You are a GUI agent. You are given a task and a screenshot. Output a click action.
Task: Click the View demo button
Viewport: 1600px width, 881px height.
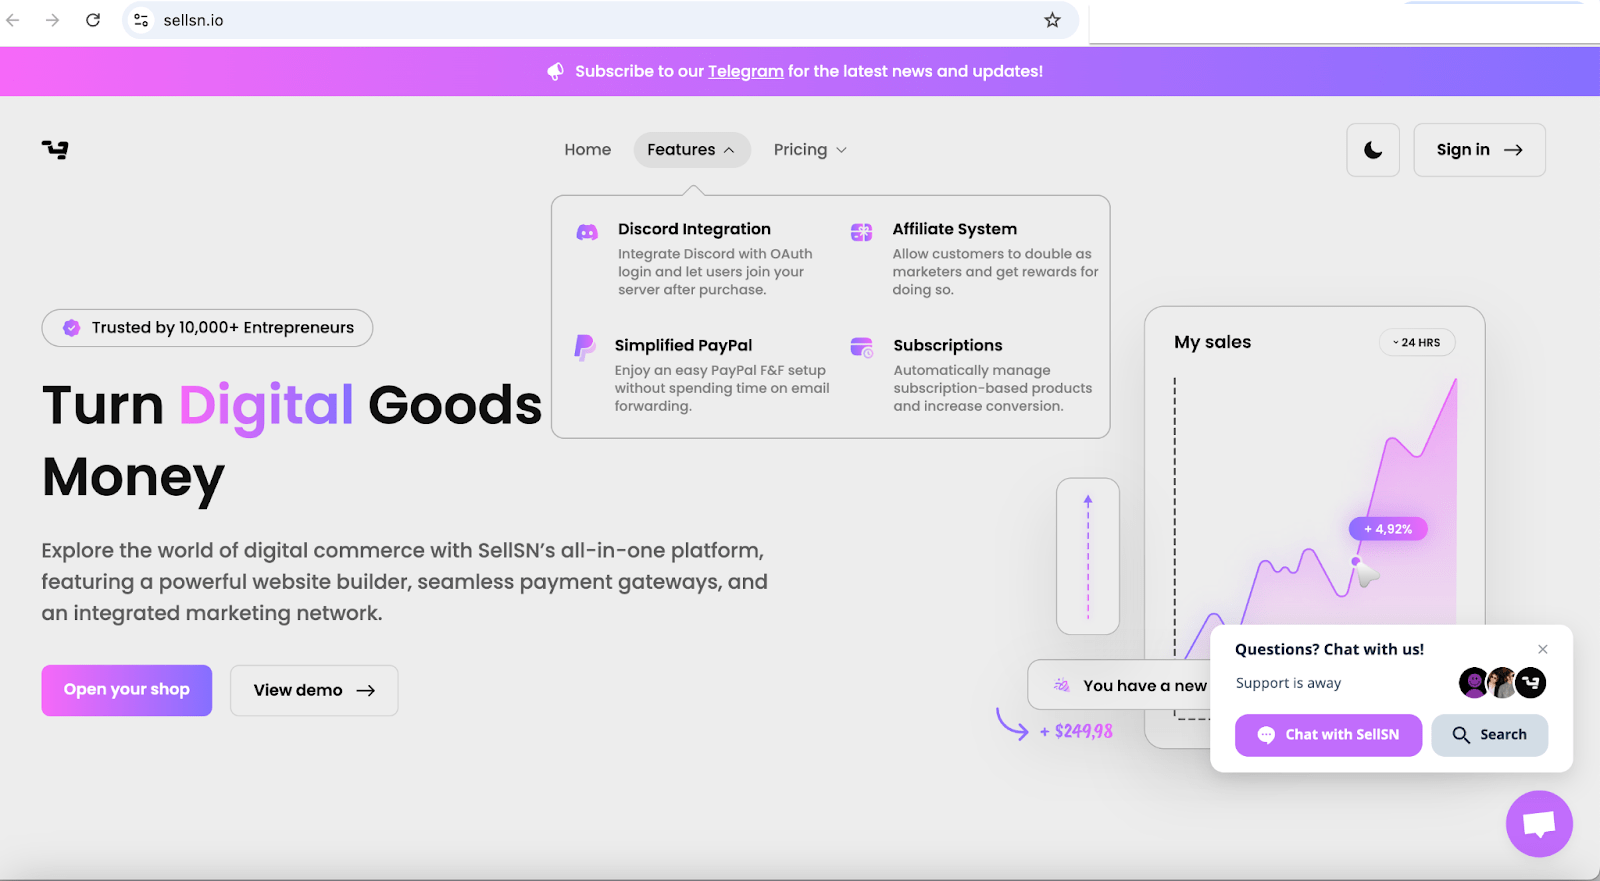tap(314, 690)
